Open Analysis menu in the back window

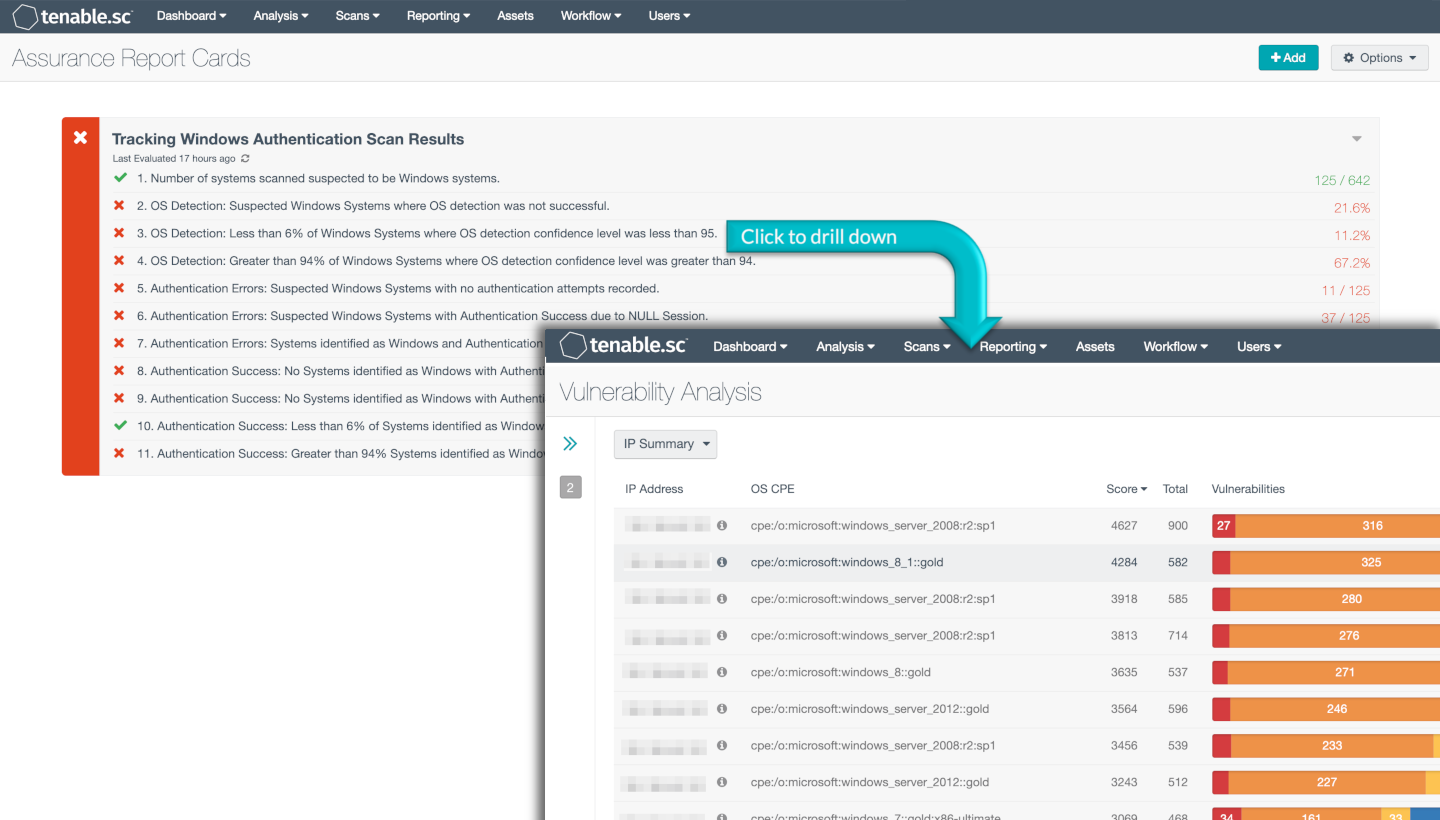coord(281,16)
